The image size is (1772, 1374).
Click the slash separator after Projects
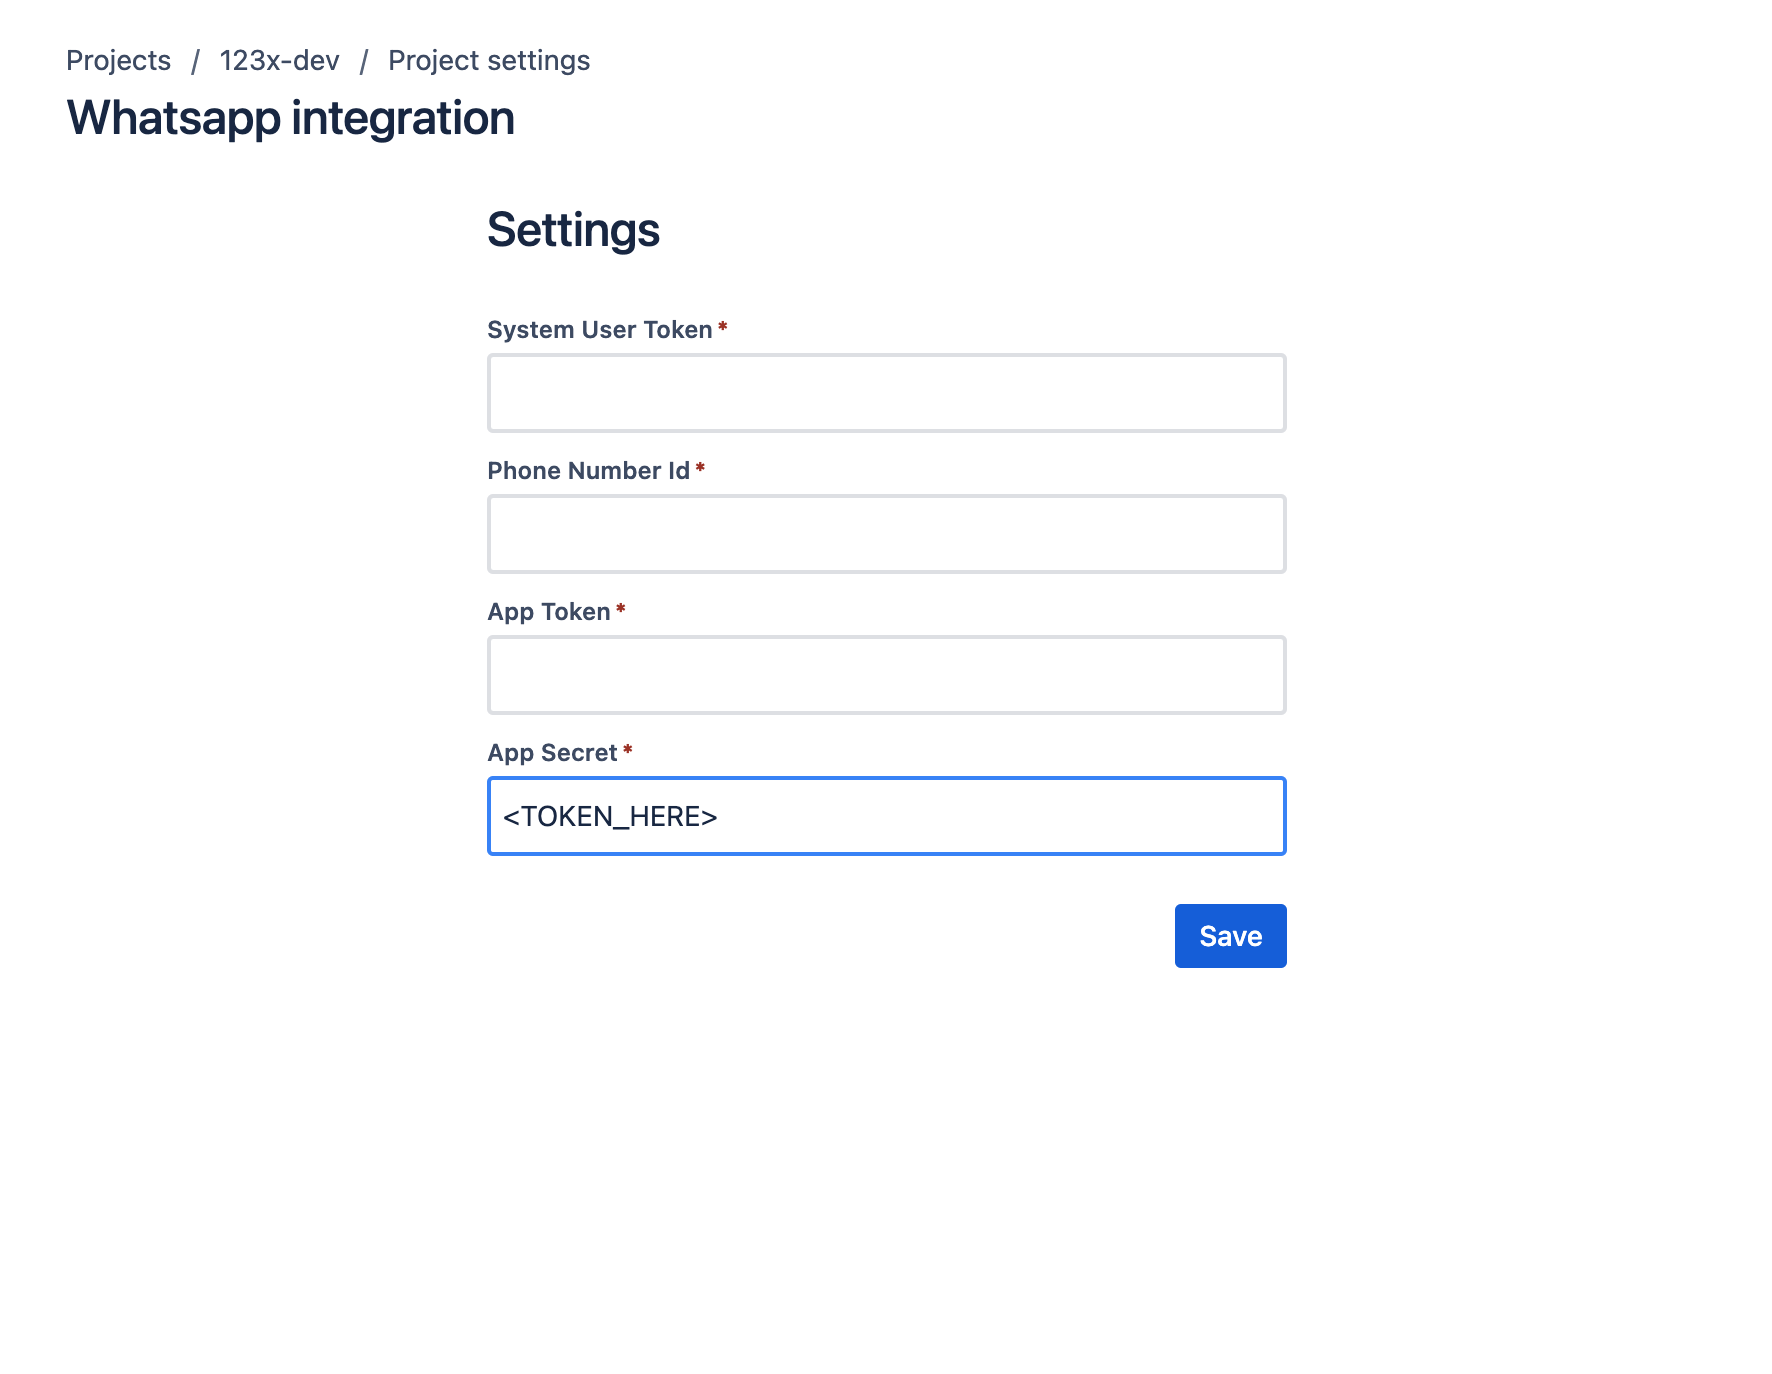pos(196,60)
